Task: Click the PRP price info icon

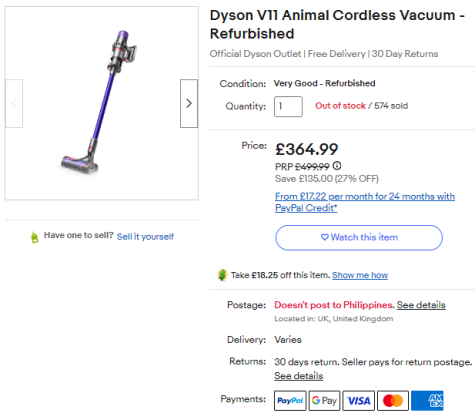Action: (x=337, y=165)
